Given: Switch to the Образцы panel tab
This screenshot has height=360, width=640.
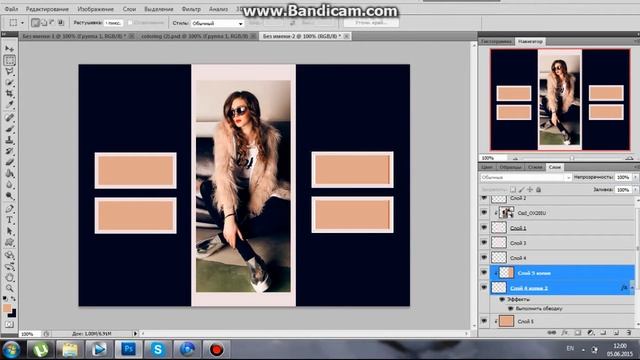Looking at the screenshot, I should [510, 167].
